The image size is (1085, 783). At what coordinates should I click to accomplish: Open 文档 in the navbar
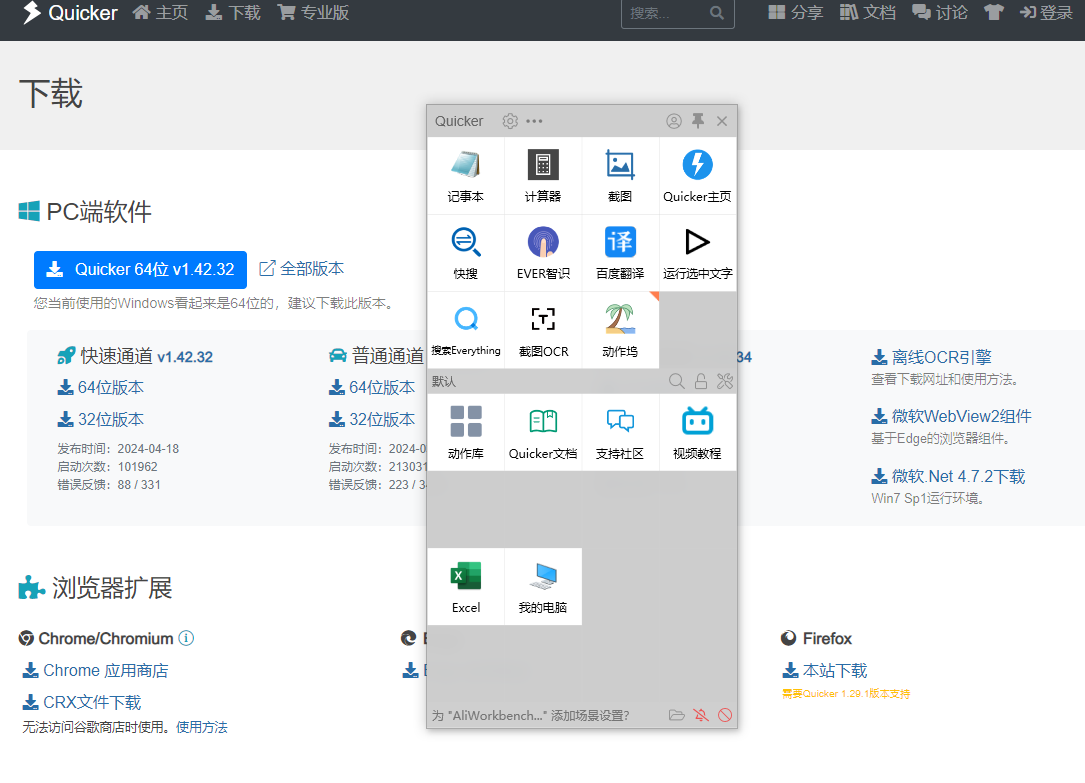(868, 12)
